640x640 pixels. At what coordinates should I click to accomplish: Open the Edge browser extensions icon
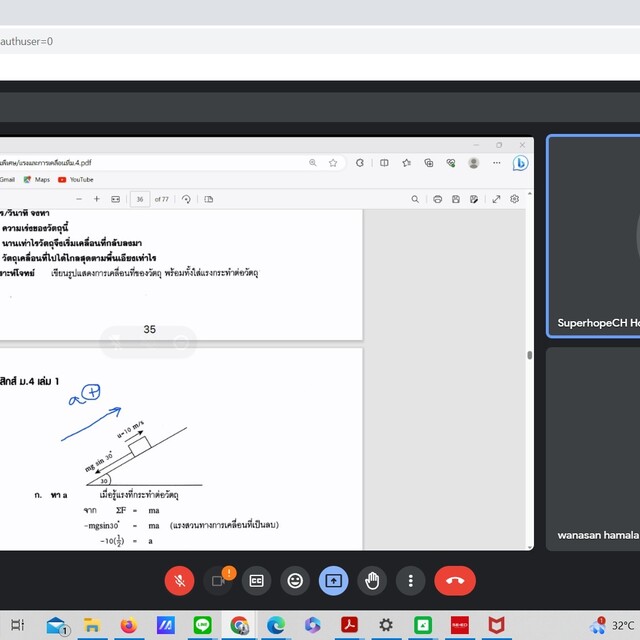(360, 163)
